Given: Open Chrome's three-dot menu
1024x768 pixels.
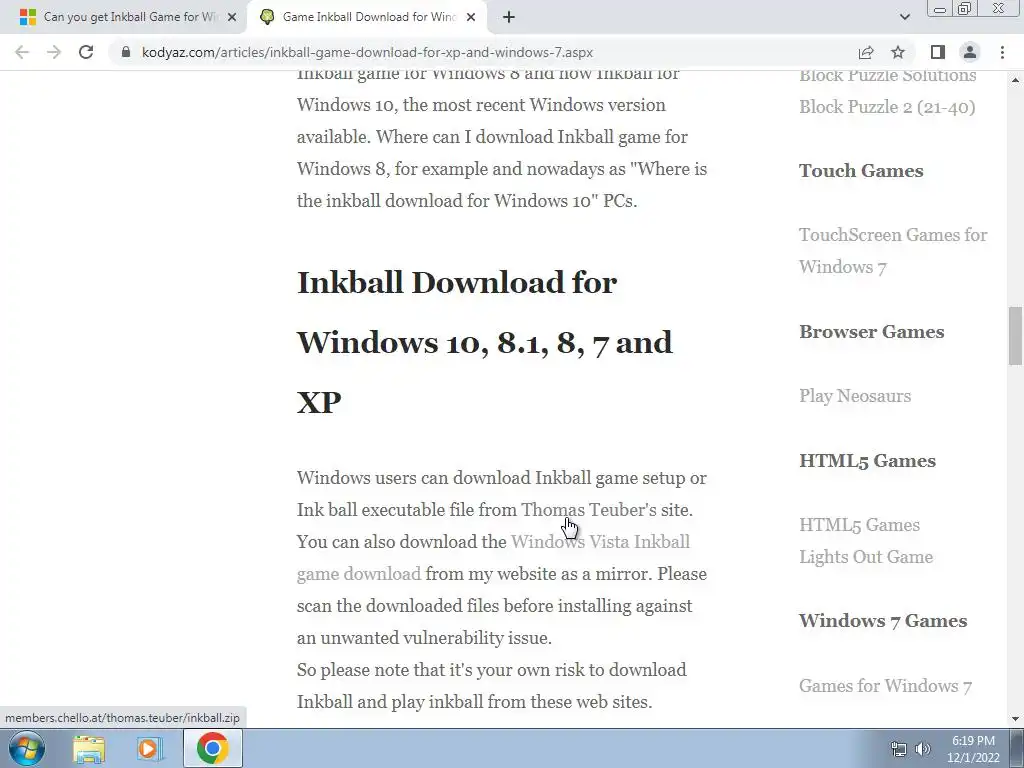Looking at the screenshot, I should click(1002, 52).
